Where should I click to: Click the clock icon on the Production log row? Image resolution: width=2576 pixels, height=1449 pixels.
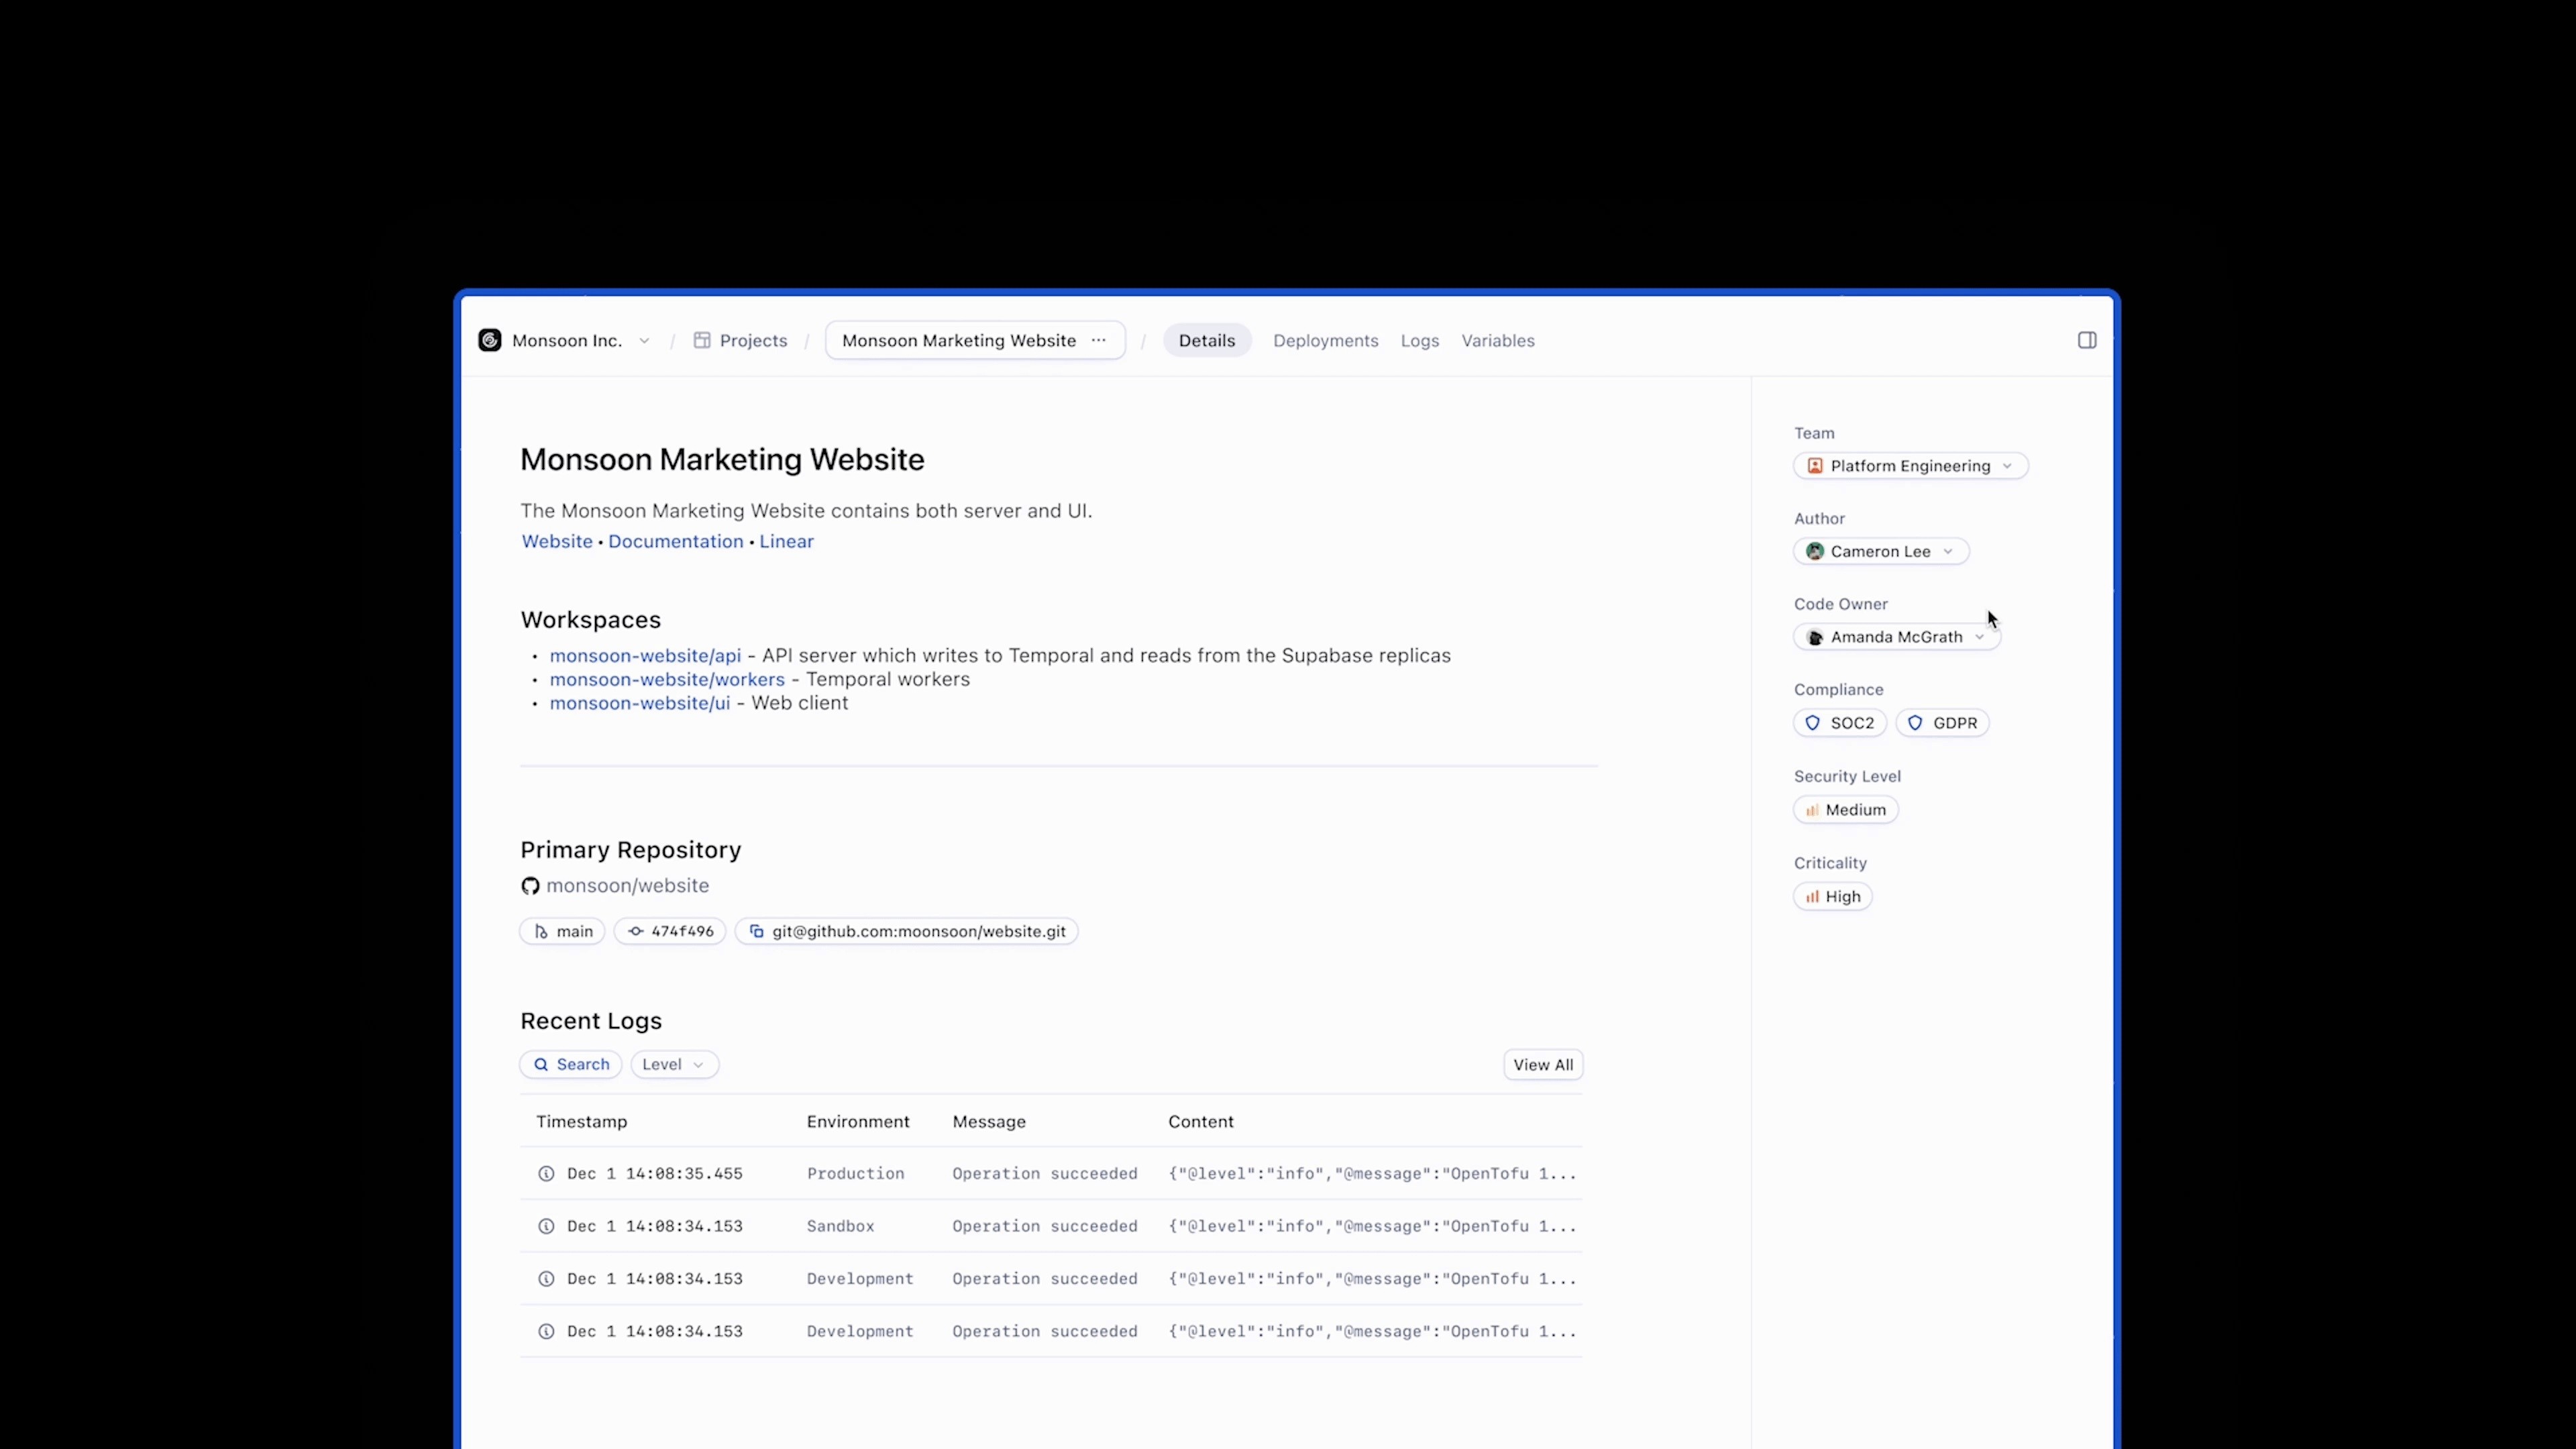coord(546,1173)
